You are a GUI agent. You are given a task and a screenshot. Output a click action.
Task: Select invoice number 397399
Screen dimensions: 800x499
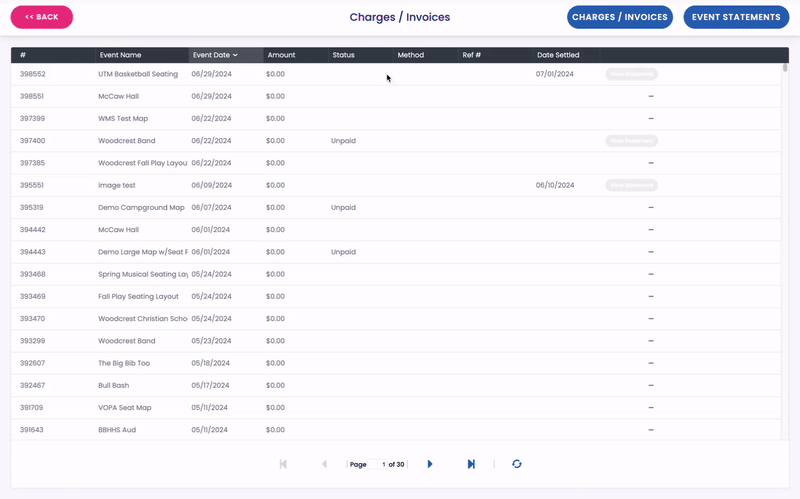tap(32, 118)
